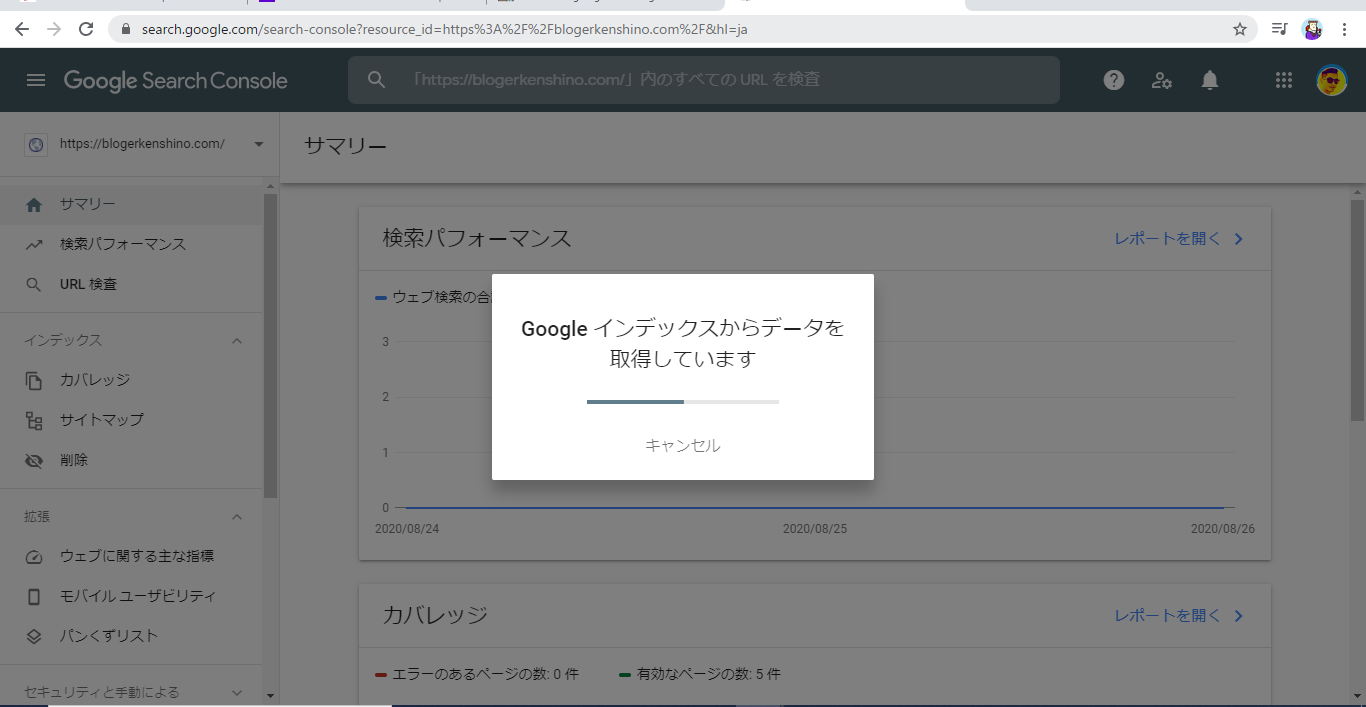Open カバレッジ in the sidebar

(132, 381)
